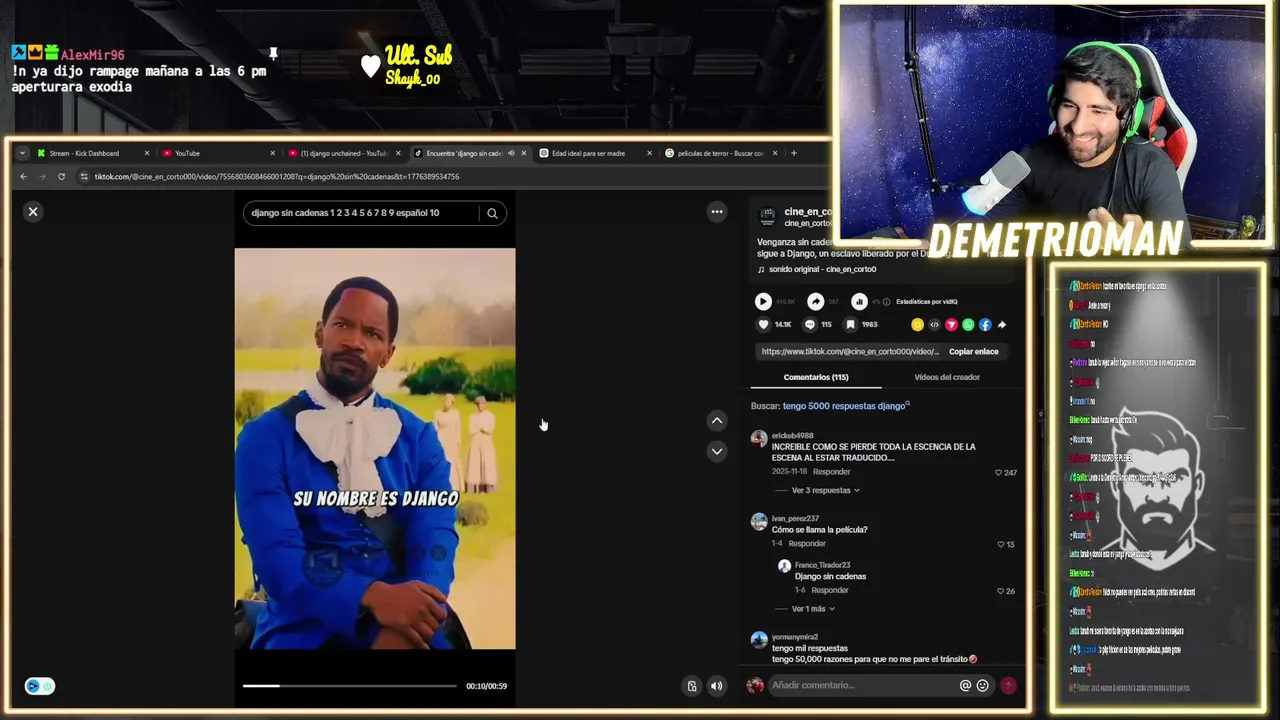Click the 'tengo 5000 respuestas django' search link
The width and height of the screenshot is (1280, 720).
pyautogui.click(x=846, y=406)
